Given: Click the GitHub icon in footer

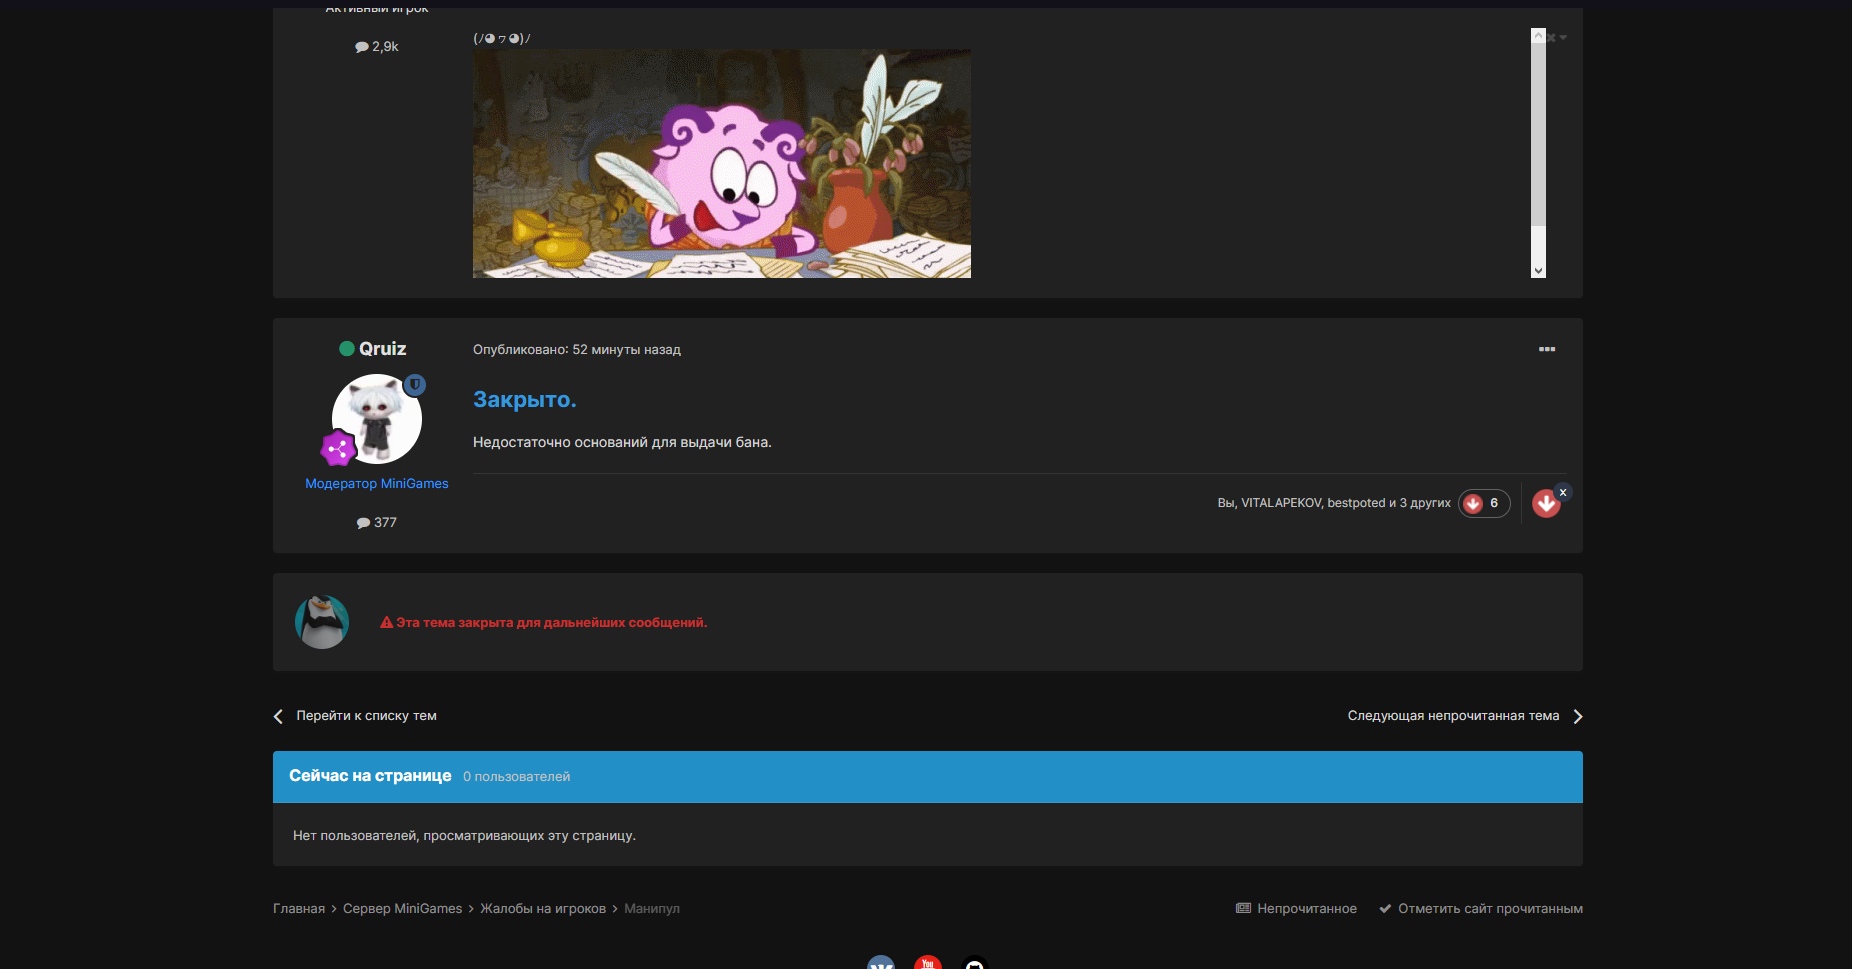Looking at the screenshot, I should [x=974, y=963].
